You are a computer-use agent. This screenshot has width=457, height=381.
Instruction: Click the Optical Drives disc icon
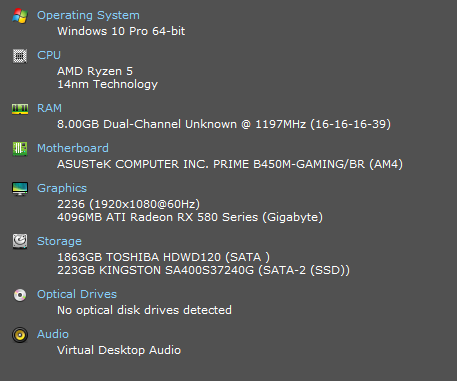pos(20,295)
